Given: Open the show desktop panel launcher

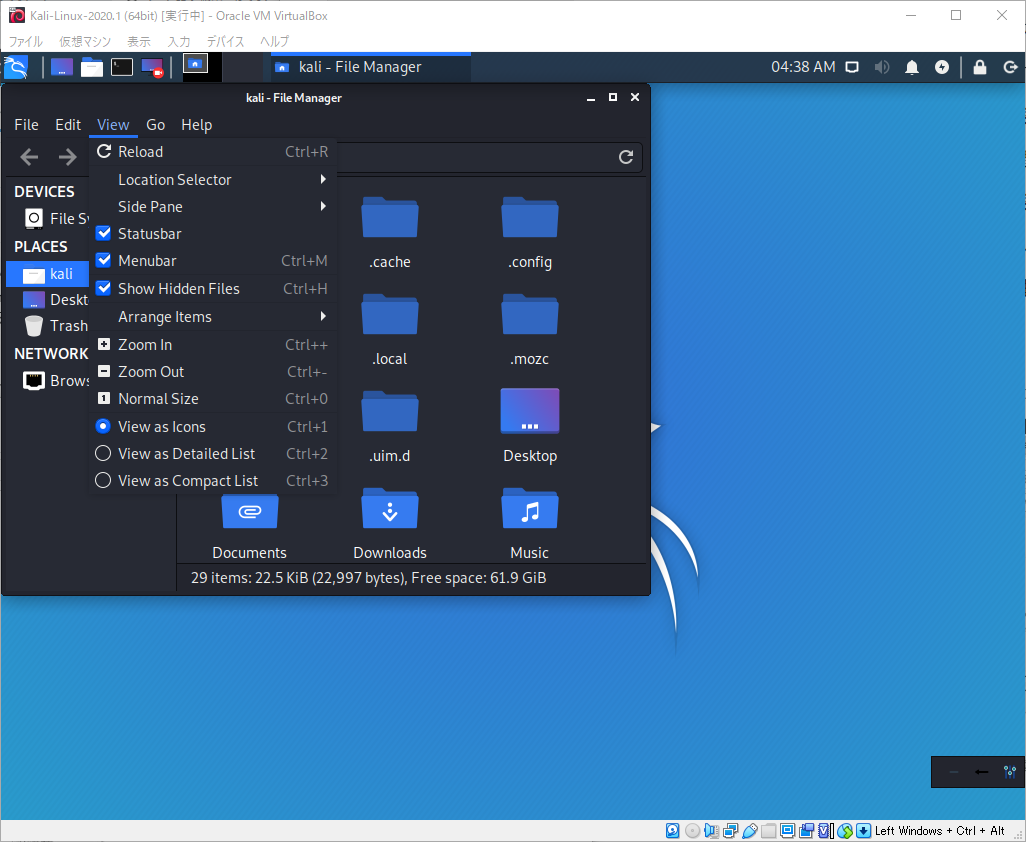Looking at the screenshot, I should [62, 67].
